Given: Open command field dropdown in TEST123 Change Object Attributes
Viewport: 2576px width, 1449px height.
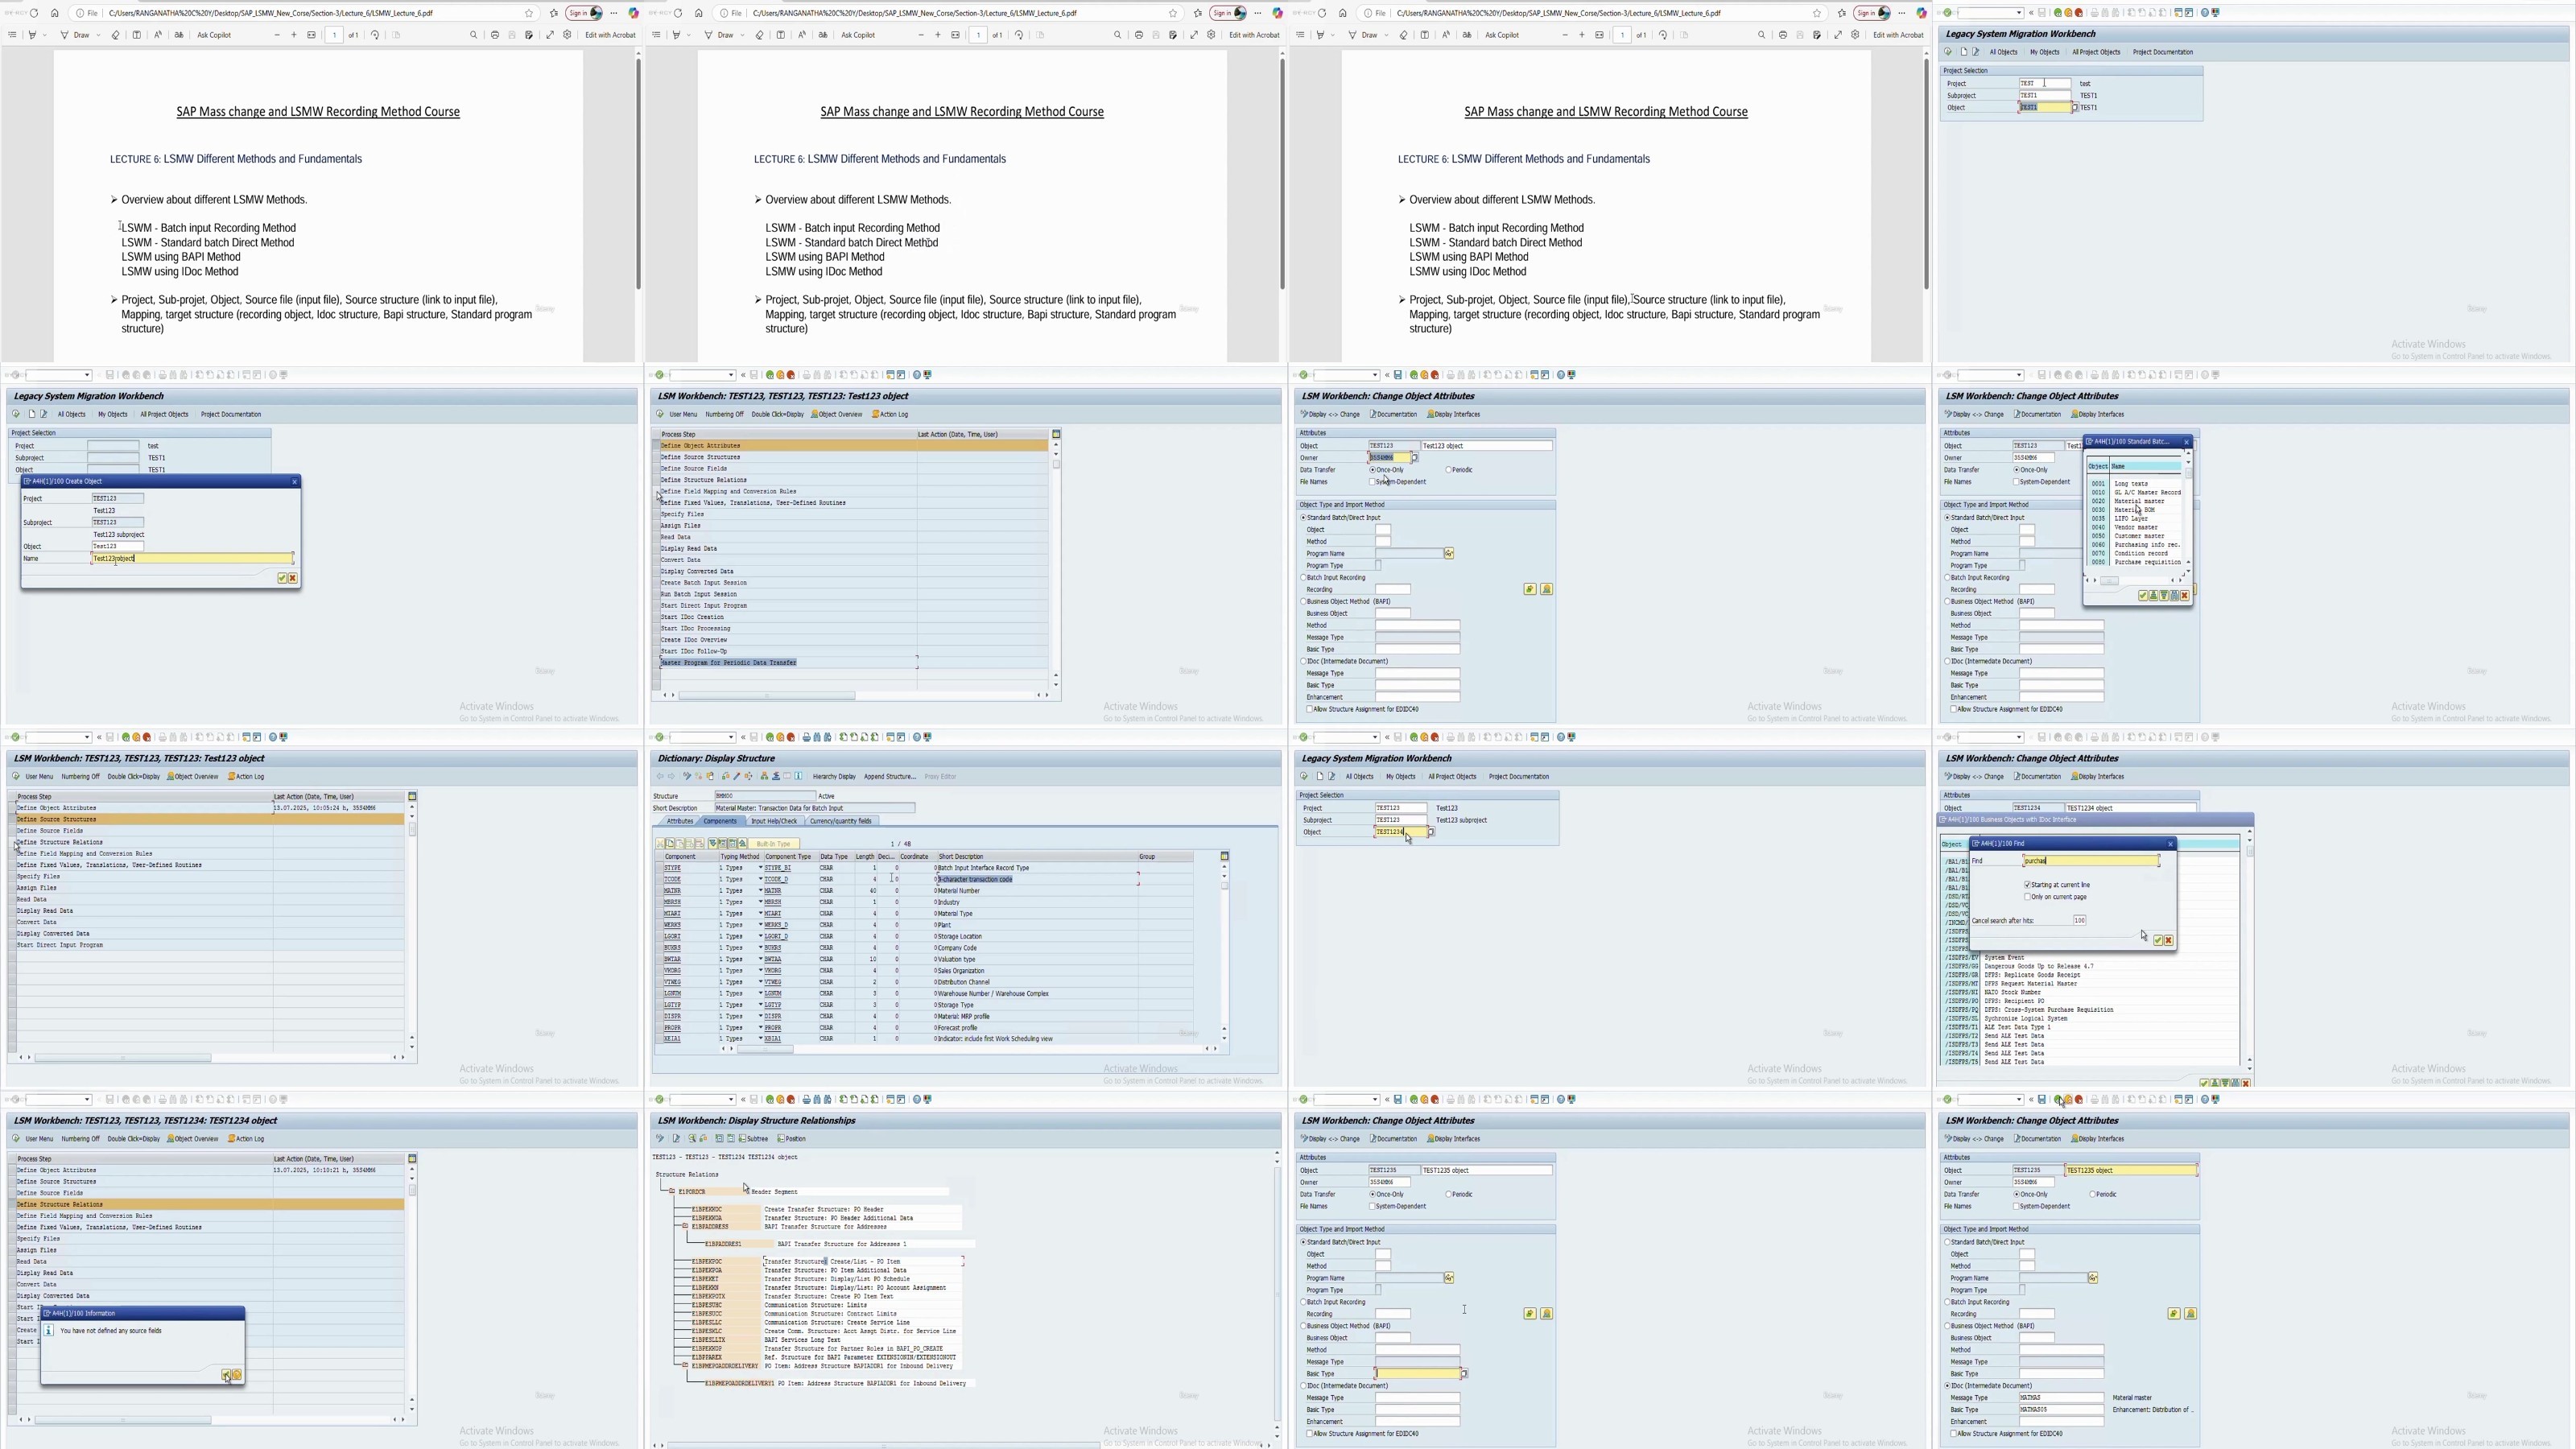Looking at the screenshot, I should pyautogui.click(x=1375, y=375).
